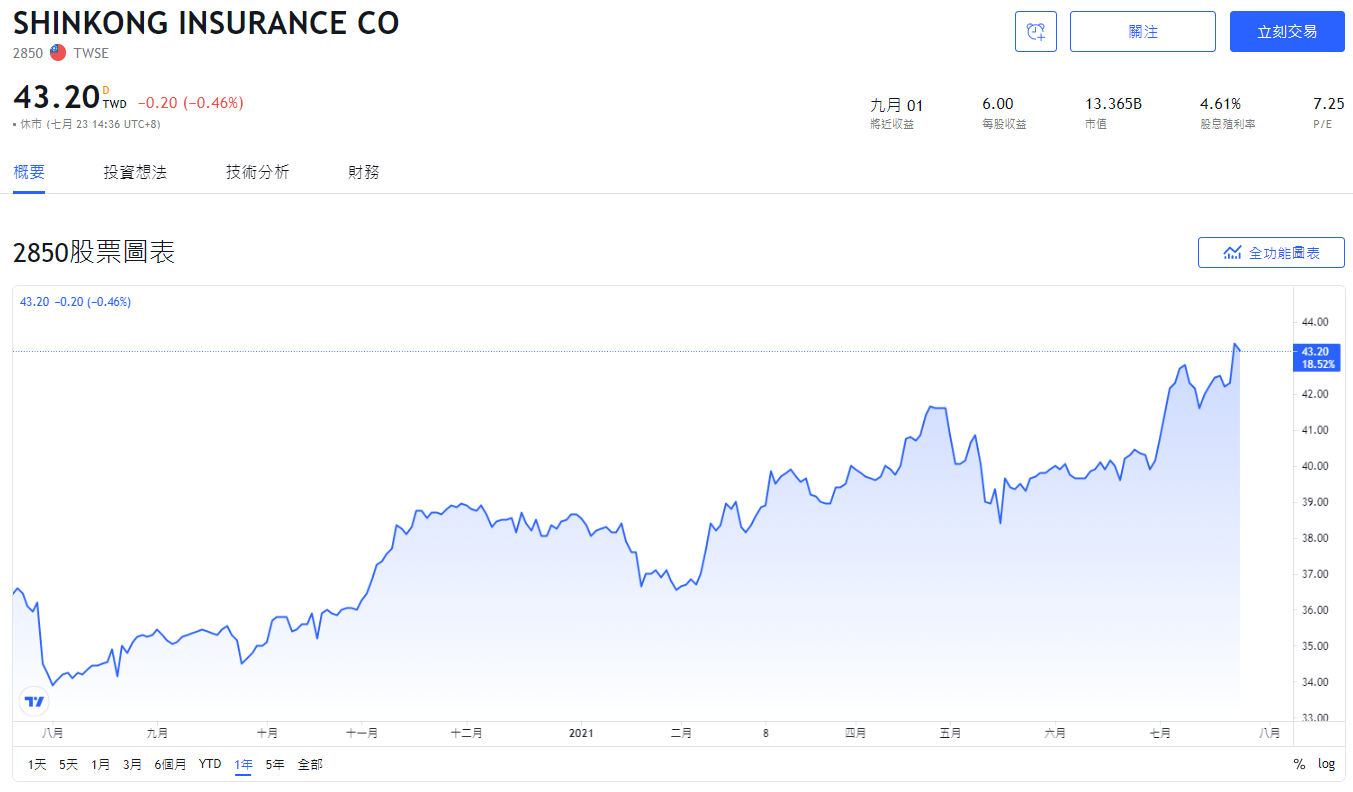Click the chart icon in 全功能圖表 button
Viewport: 1353px width, 792px height.
pos(1232,253)
